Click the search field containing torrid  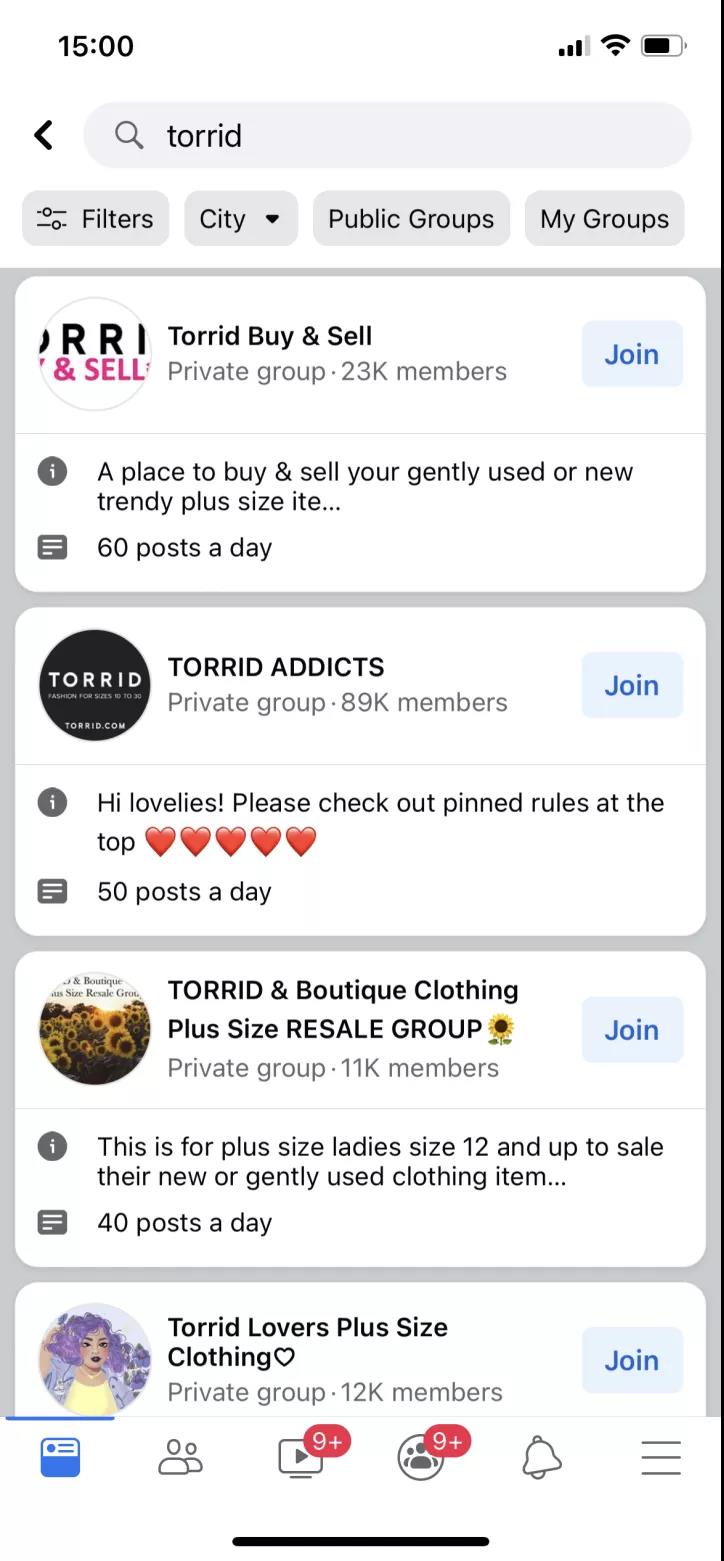coord(400,135)
